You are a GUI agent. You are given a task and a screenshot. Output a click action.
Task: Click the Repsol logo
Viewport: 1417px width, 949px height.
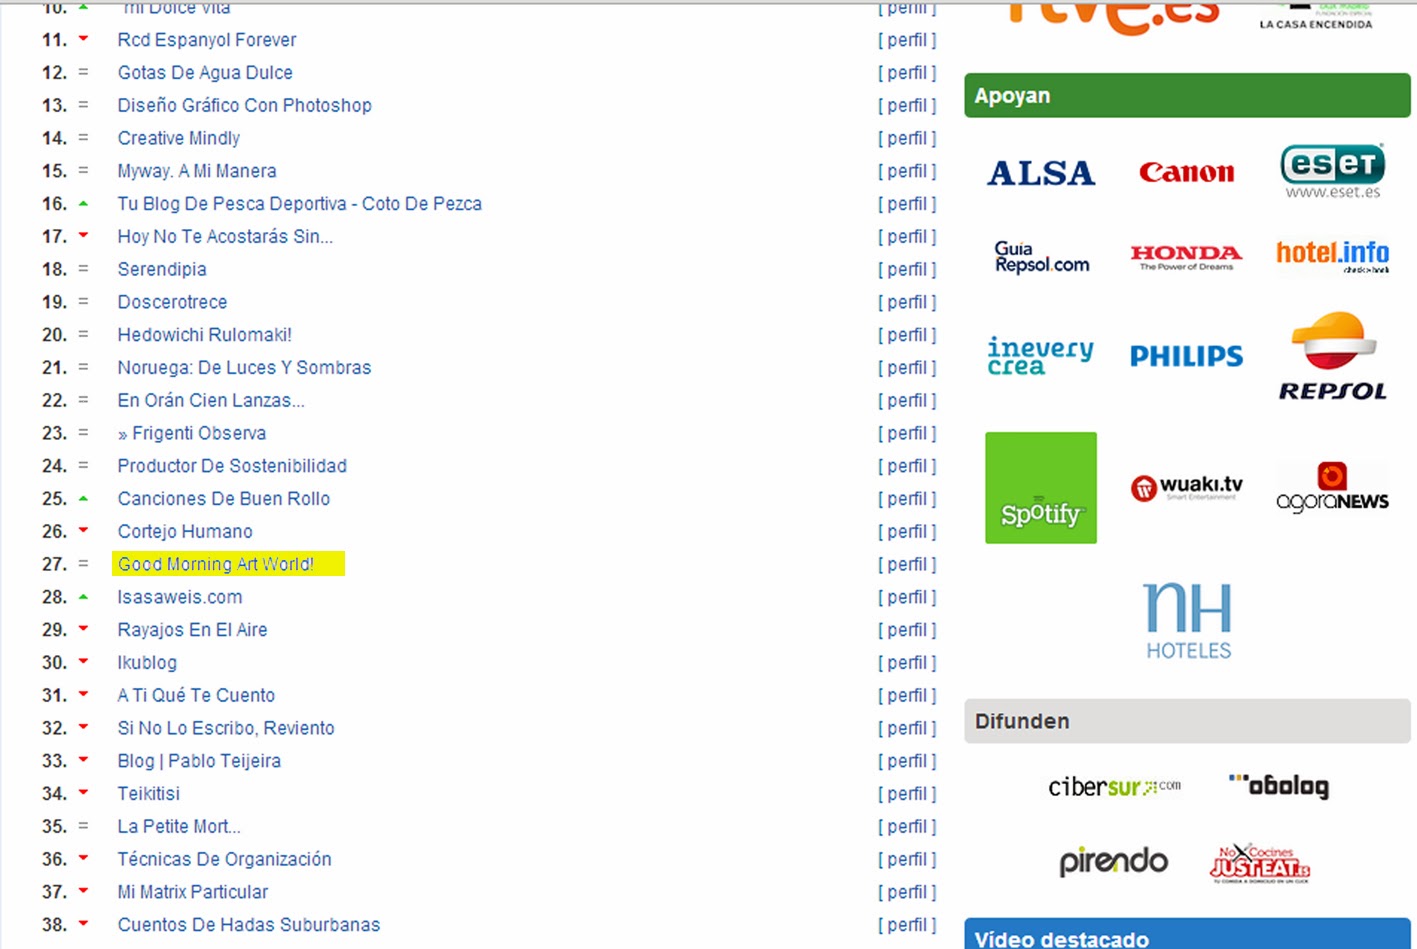(1333, 356)
